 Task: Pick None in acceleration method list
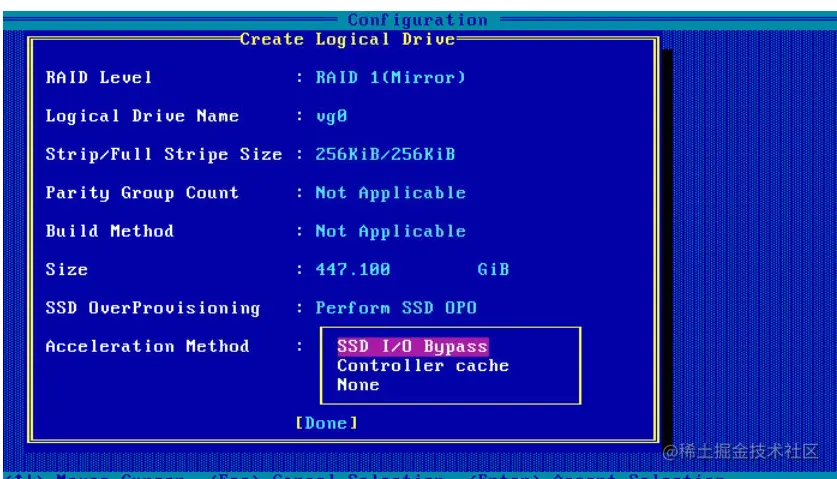(358, 385)
